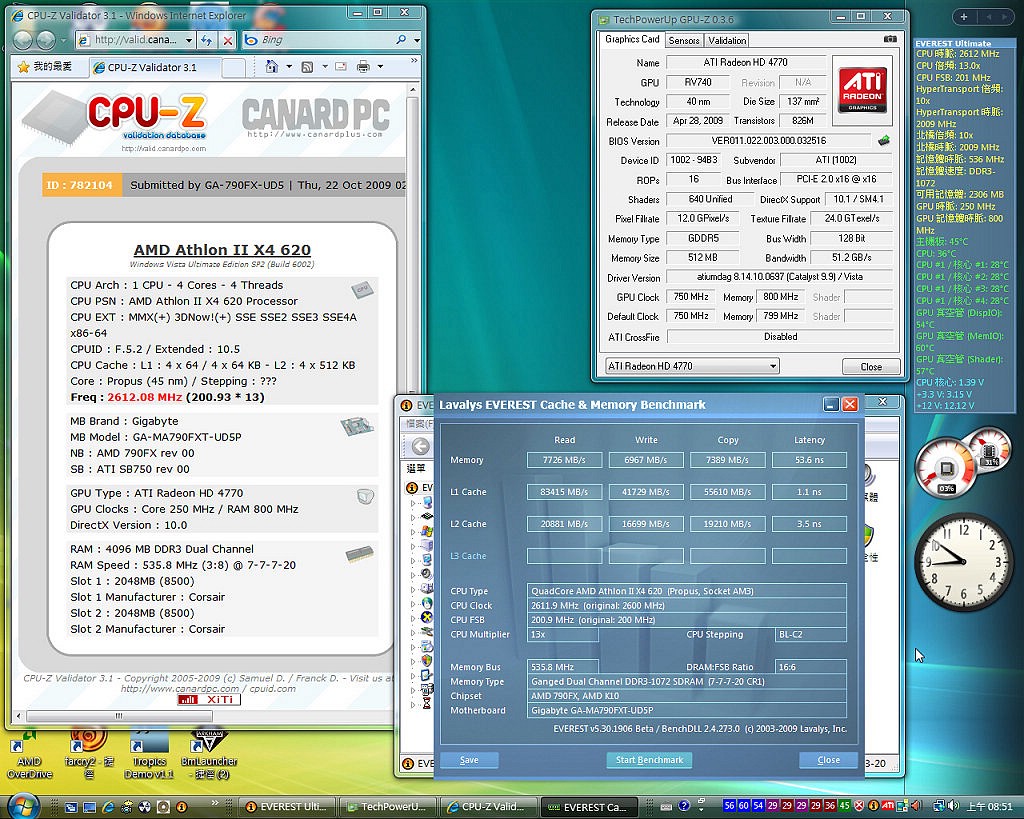Viewport: 1024px width, 819px height.
Task: Click the Memory Read 7726 MB/s field
Action: (564, 460)
